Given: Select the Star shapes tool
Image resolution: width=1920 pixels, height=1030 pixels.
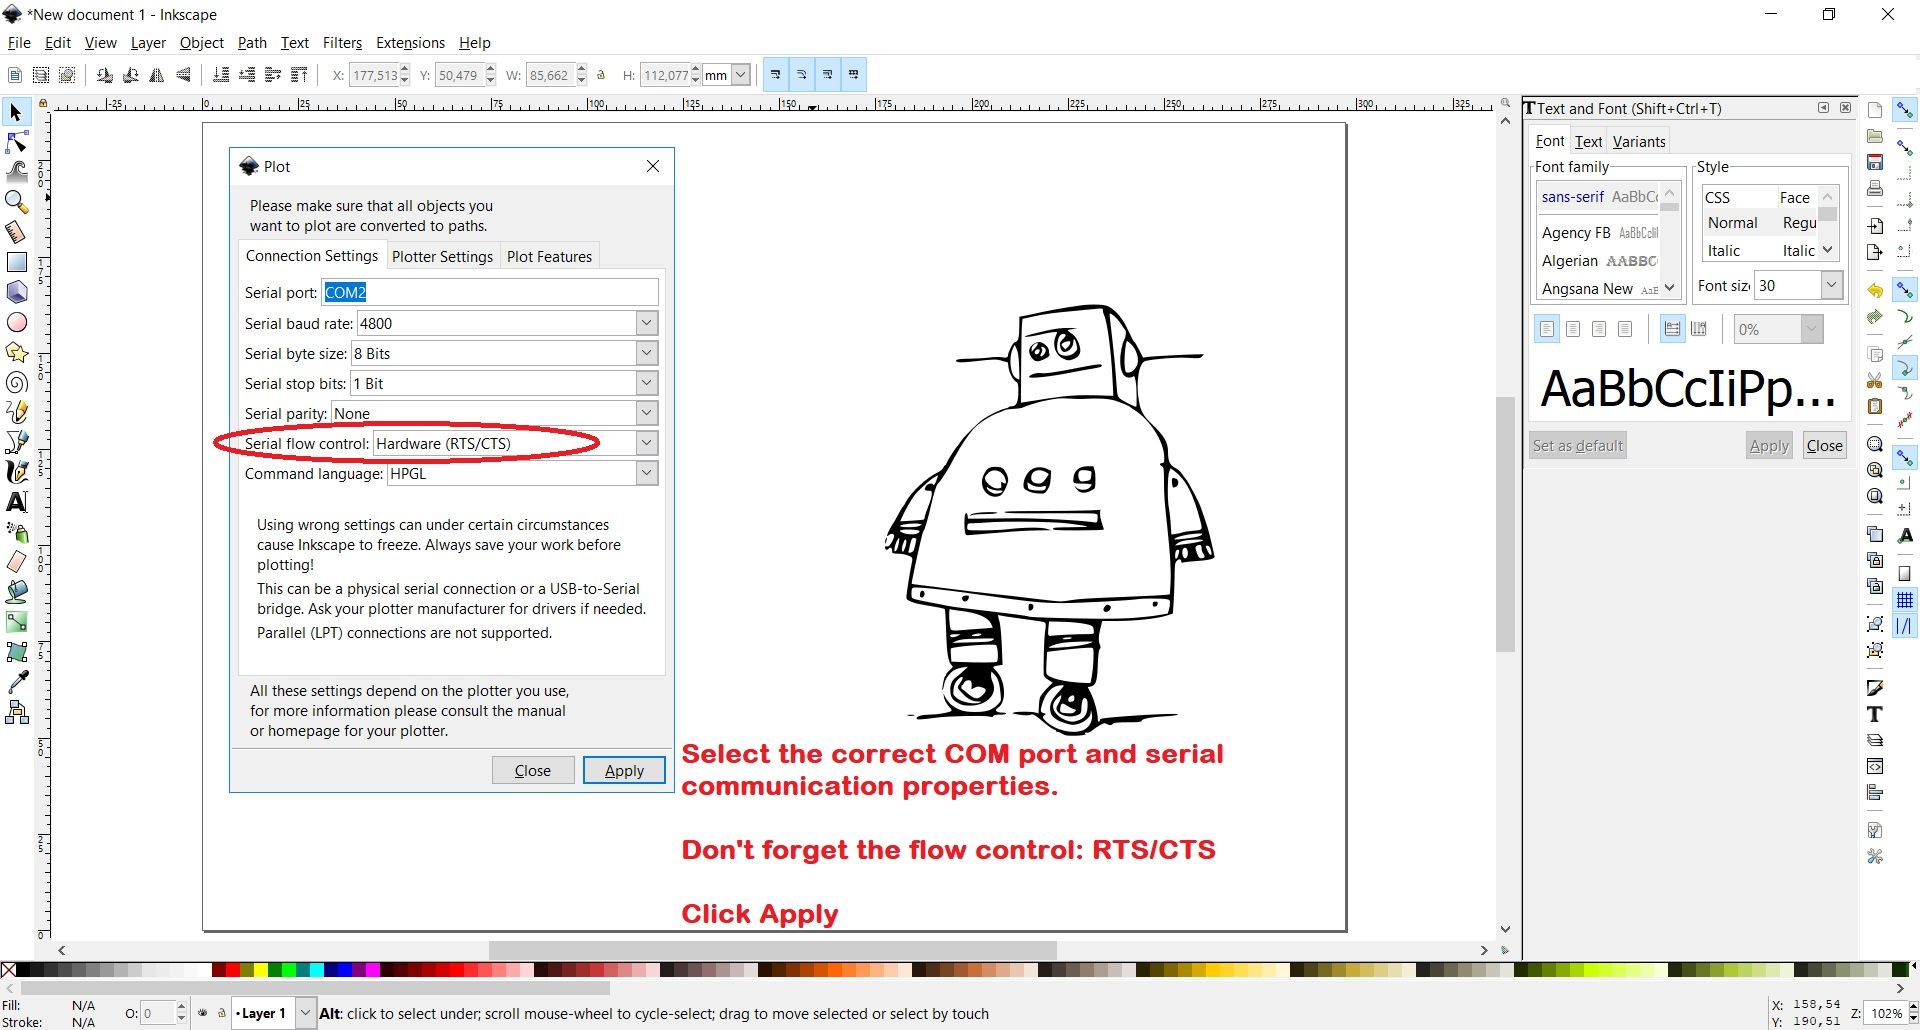Looking at the screenshot, I should point(17,352).
